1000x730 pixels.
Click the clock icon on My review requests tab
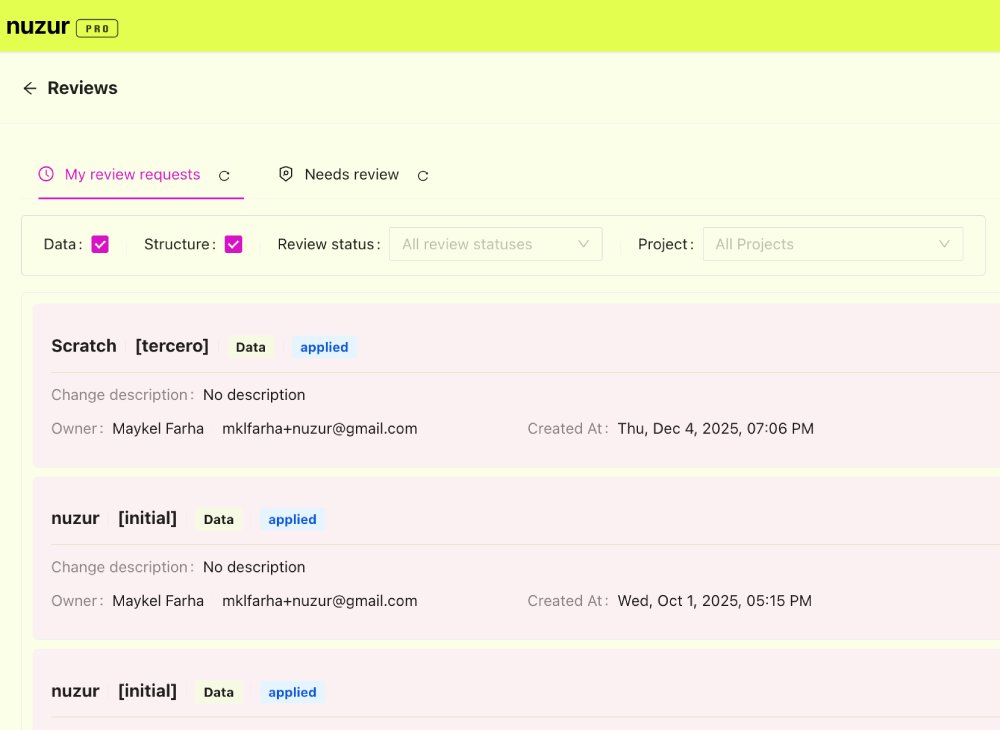click(45, 174)
